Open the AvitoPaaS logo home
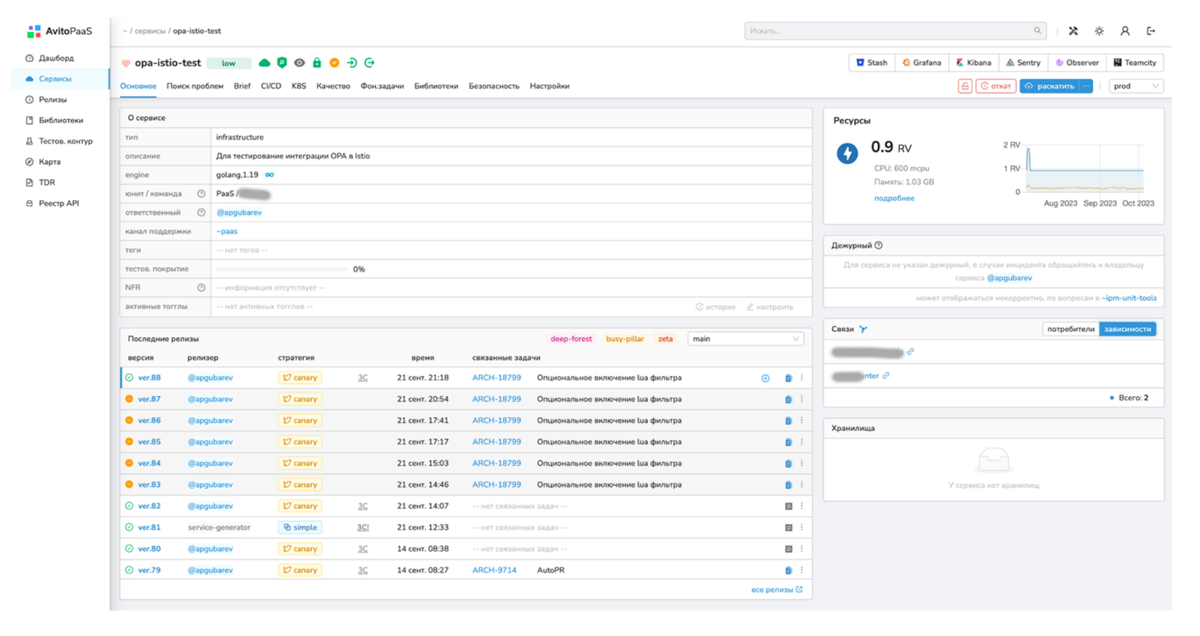Viewport: 1200px width, 636px height. coord(61,31)
